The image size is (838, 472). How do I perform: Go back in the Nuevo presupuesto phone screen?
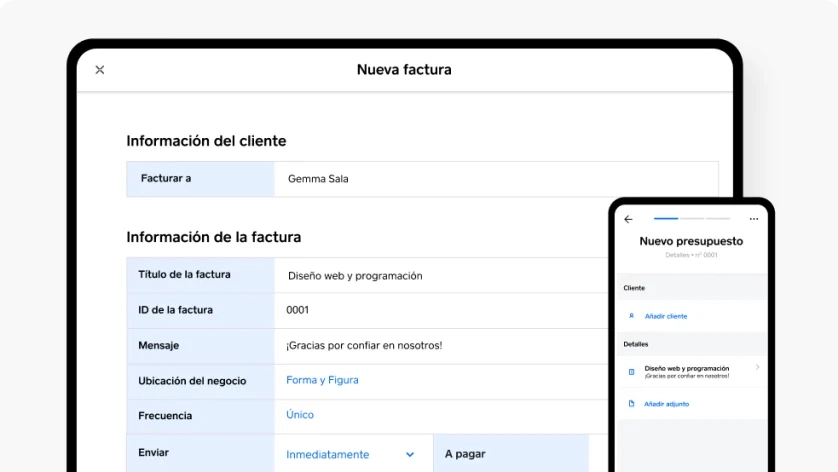[x=628, y=219]
